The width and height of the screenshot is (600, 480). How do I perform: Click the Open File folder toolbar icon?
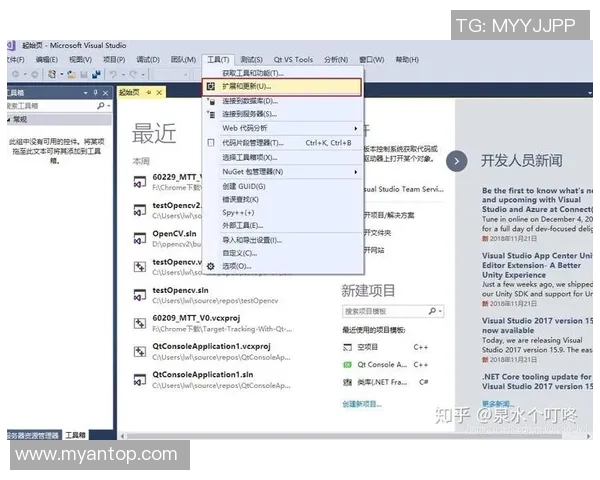point(72,74)
